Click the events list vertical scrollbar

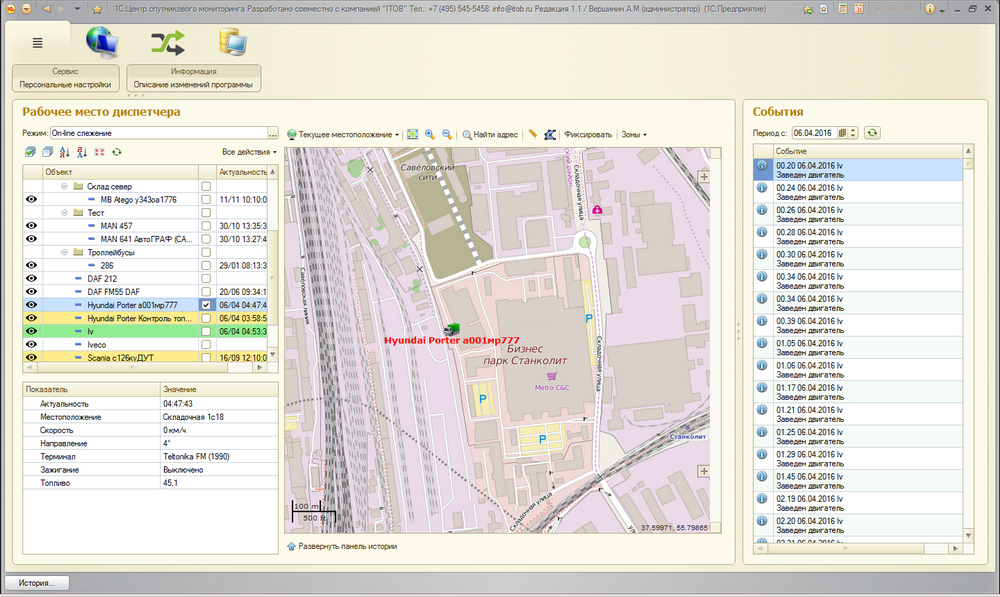tap(968, 343)
